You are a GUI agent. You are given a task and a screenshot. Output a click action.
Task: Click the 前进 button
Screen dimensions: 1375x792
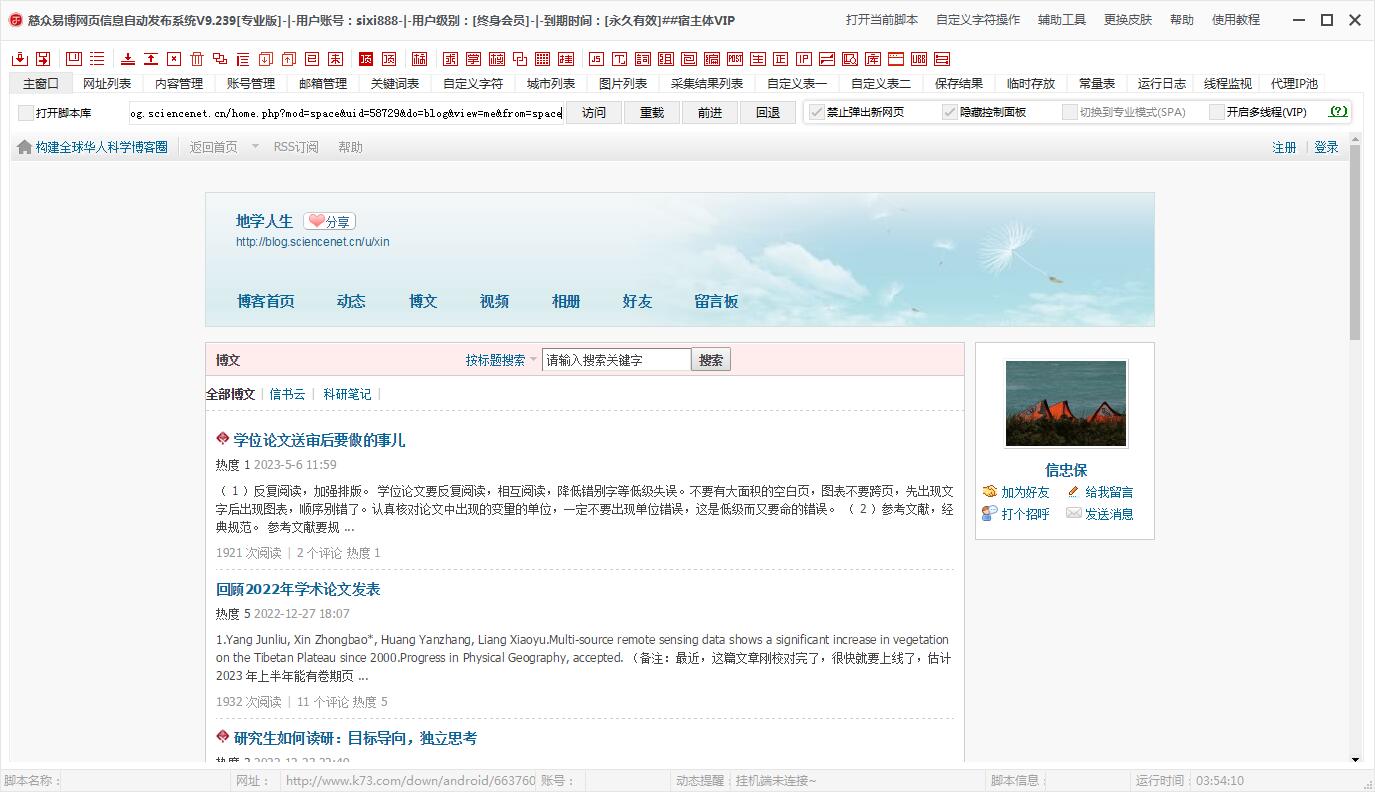point(710,113)
